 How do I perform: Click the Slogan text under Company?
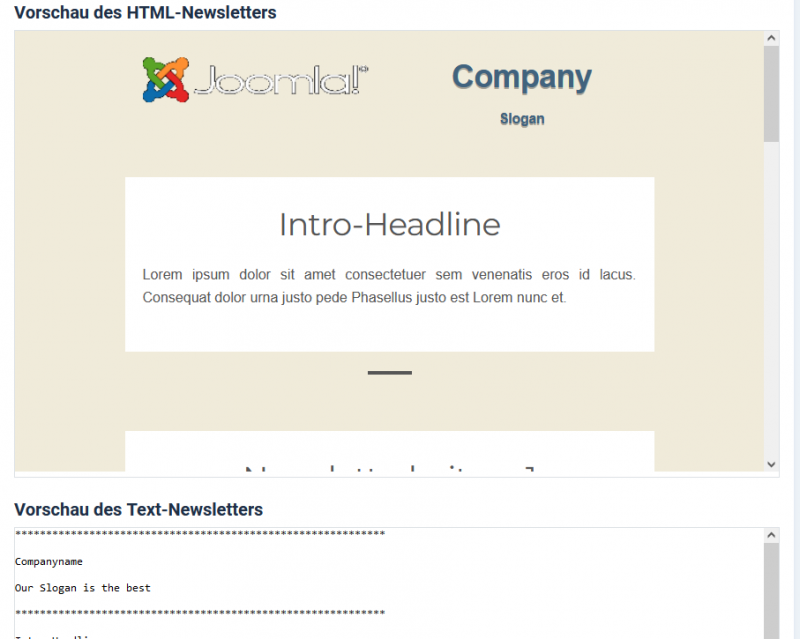coord(521,119)
